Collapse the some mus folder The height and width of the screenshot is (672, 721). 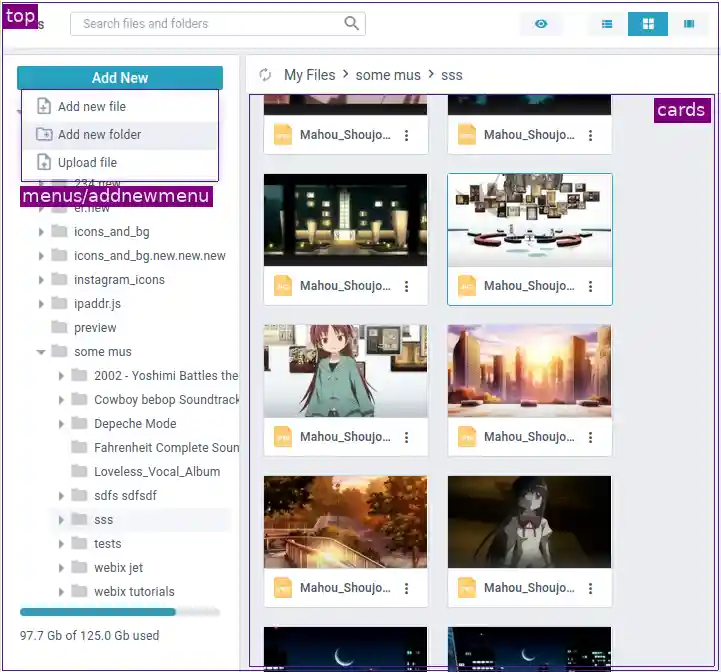click(x=41, y=352)
